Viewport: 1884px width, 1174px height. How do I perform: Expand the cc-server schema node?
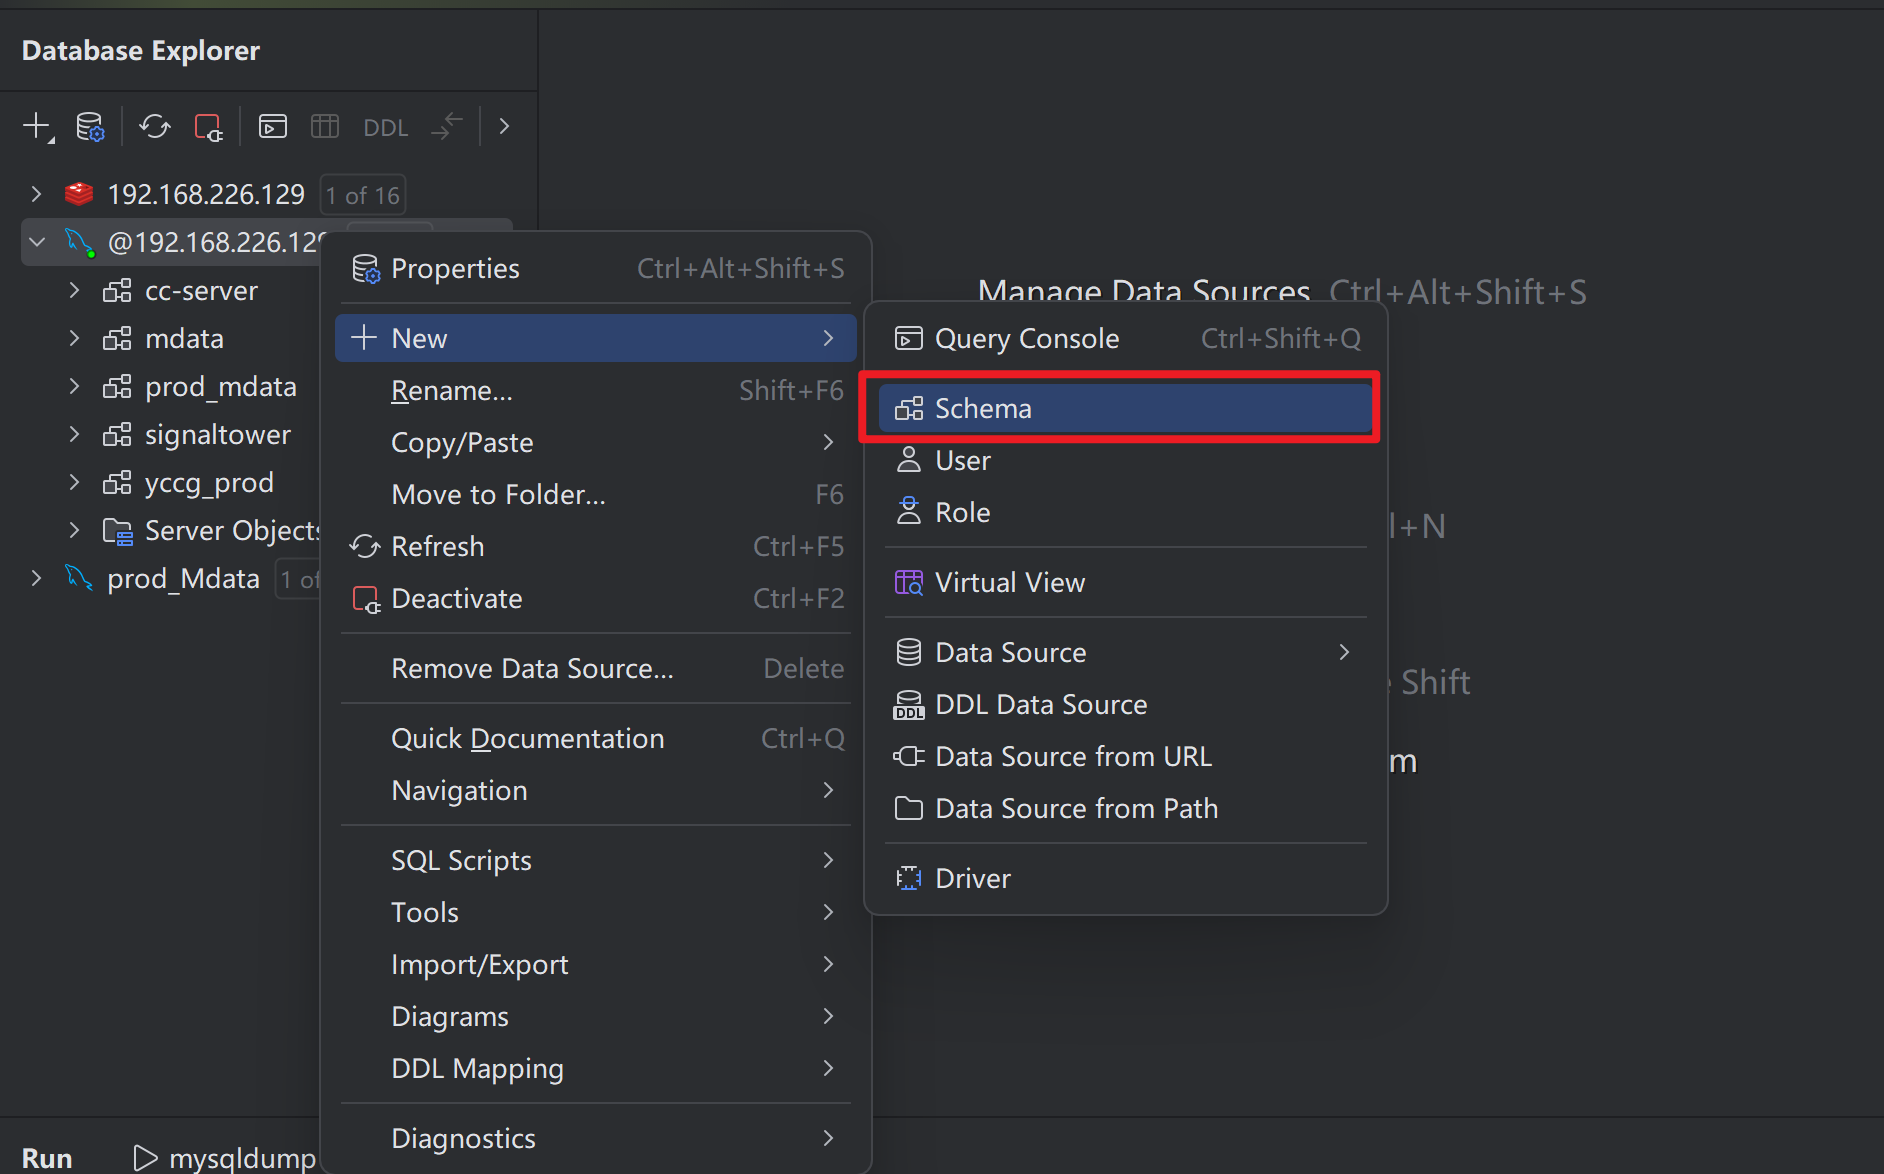[74, 291]
